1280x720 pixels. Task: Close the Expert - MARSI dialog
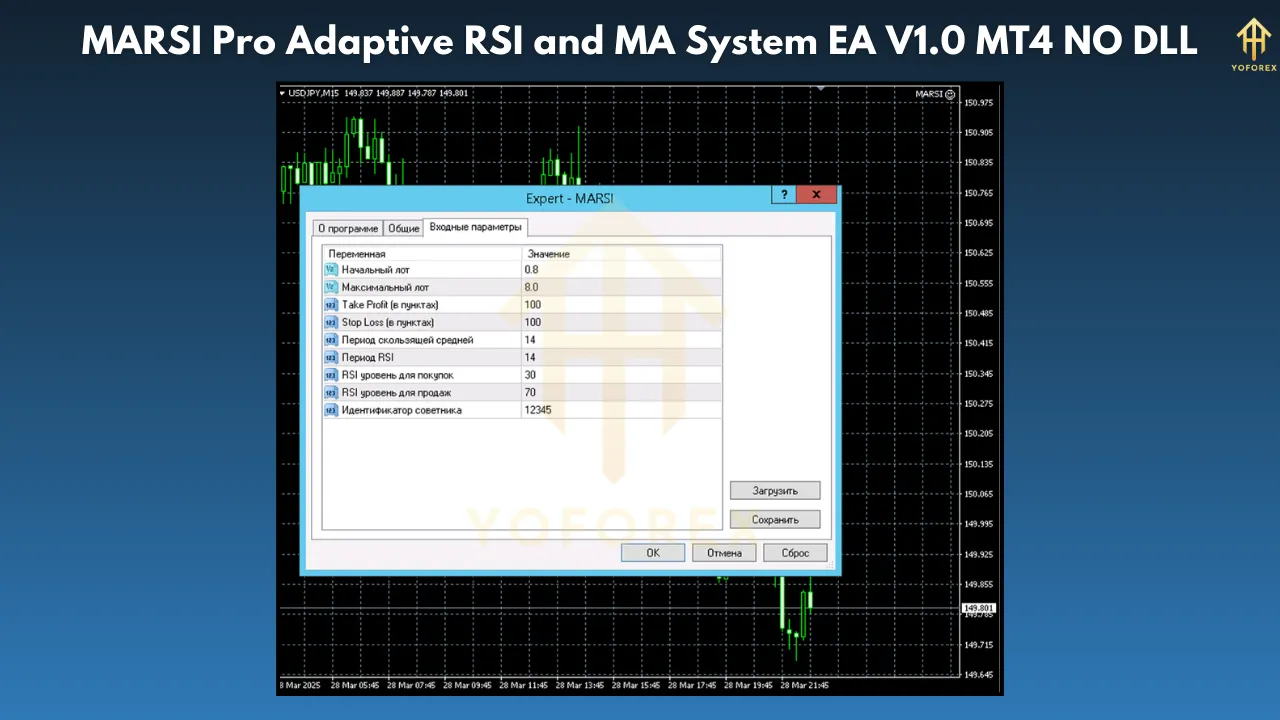pyautogui.click(x=816, y=195)
